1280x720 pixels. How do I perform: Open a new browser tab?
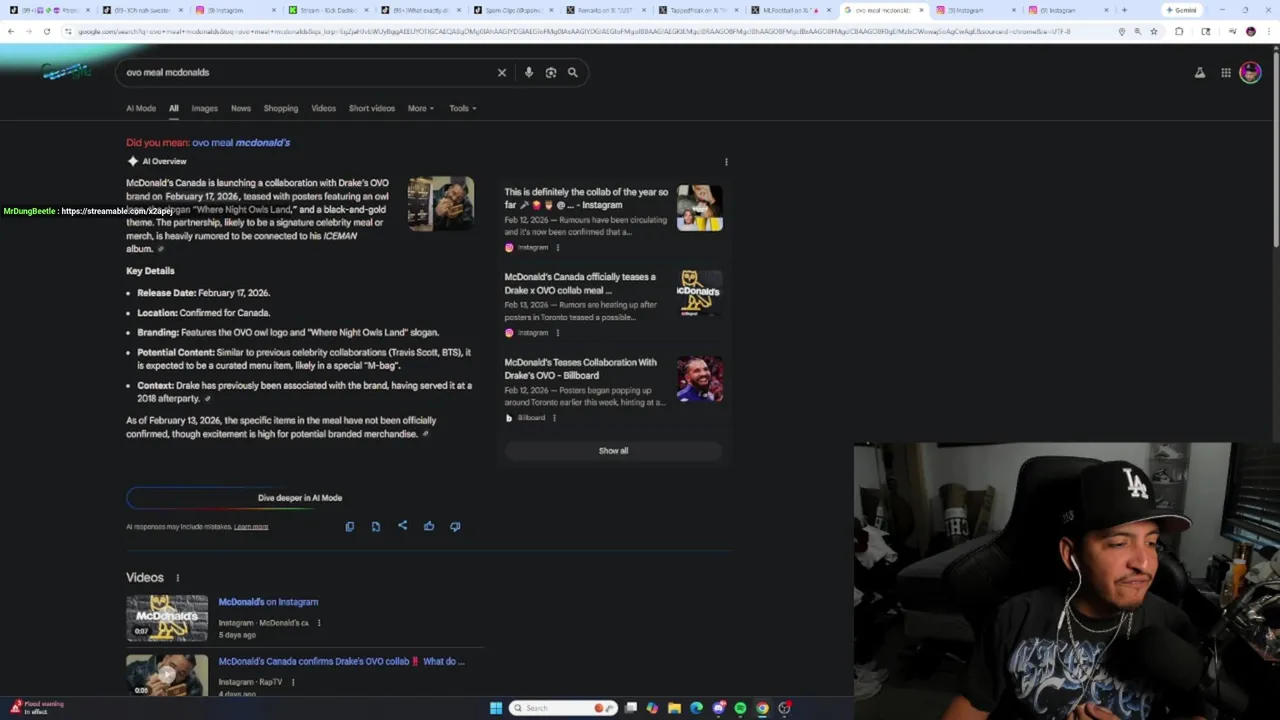[1124, 10]
